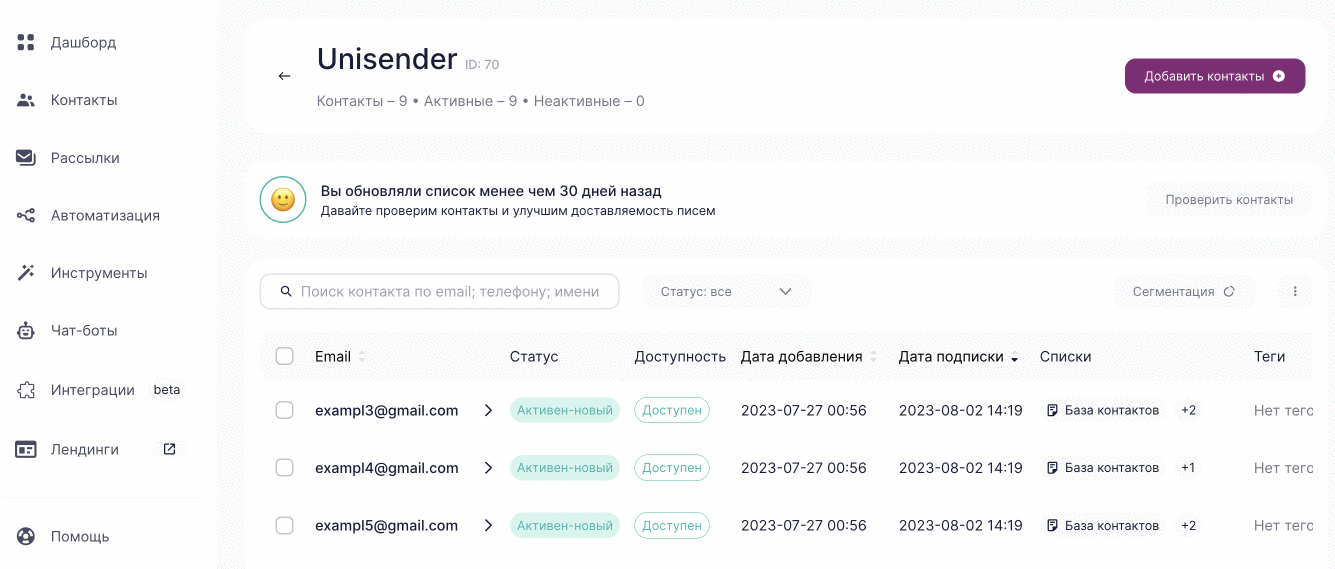Image resolution: width=1335 pixels, height=569 pixels.
Task: Click the Теги column header
Action: click(x=1270, y=356)
